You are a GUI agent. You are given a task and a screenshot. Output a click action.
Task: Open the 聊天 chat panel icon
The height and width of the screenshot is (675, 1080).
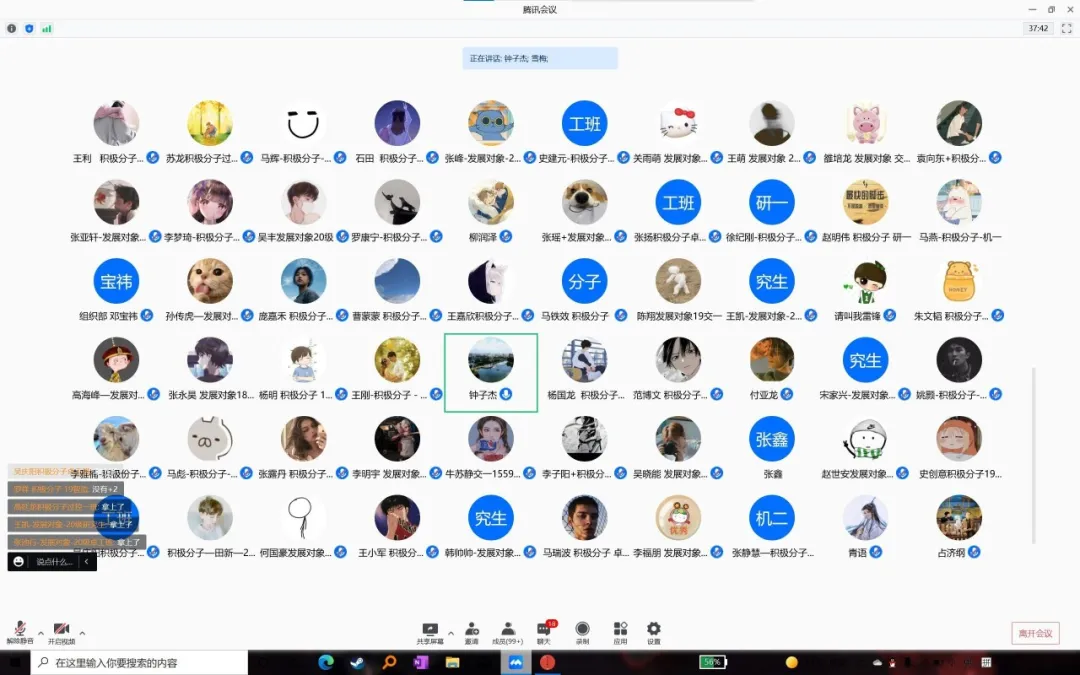(x=544, y=631)
